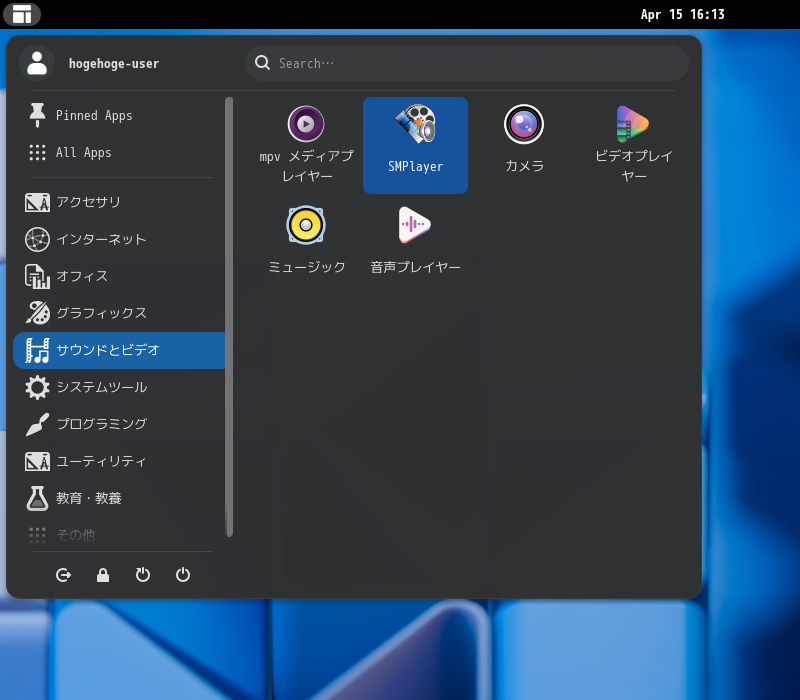This screenshot has width=800, height=700.
Task: Launch the カメラ camera app
Action: pos(524,145)
